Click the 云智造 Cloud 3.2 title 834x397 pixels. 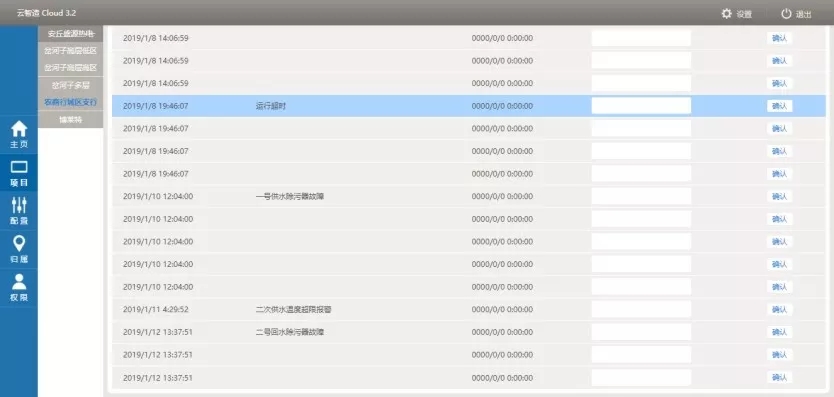pos(46,13)
